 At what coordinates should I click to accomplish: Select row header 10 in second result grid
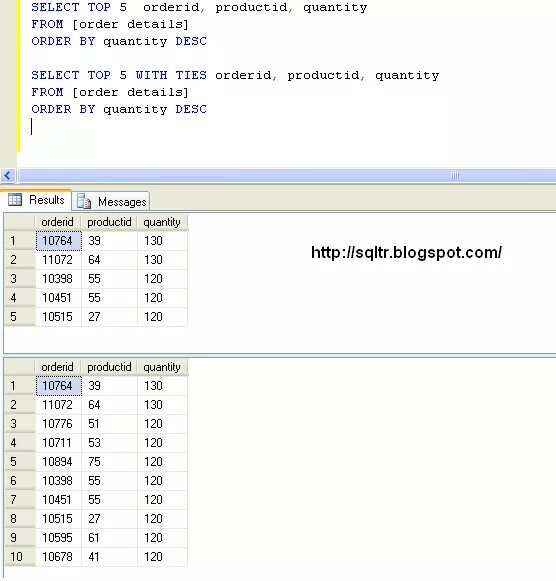(x=20, y=557)
